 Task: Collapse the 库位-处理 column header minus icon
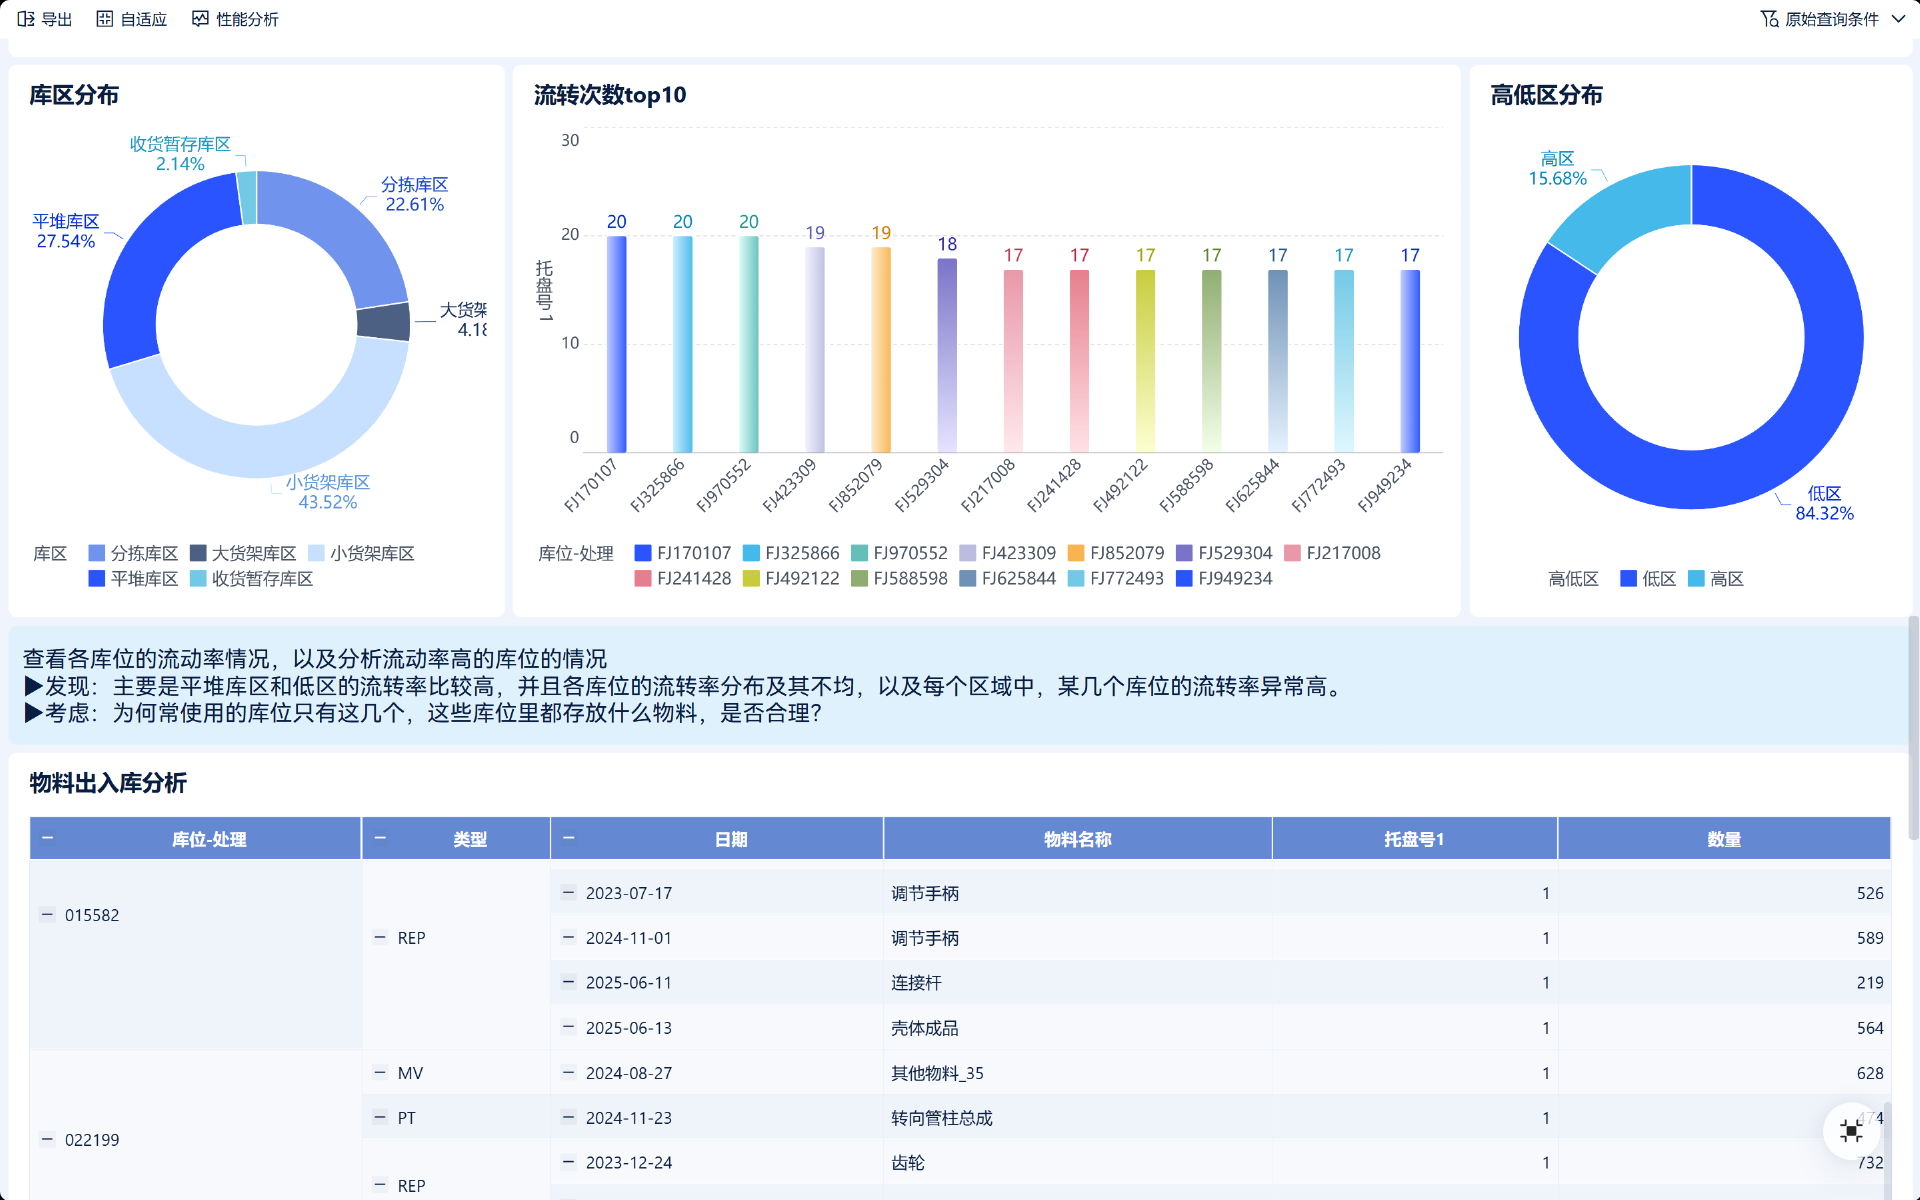pyautogui.click(x=48, y=838)
